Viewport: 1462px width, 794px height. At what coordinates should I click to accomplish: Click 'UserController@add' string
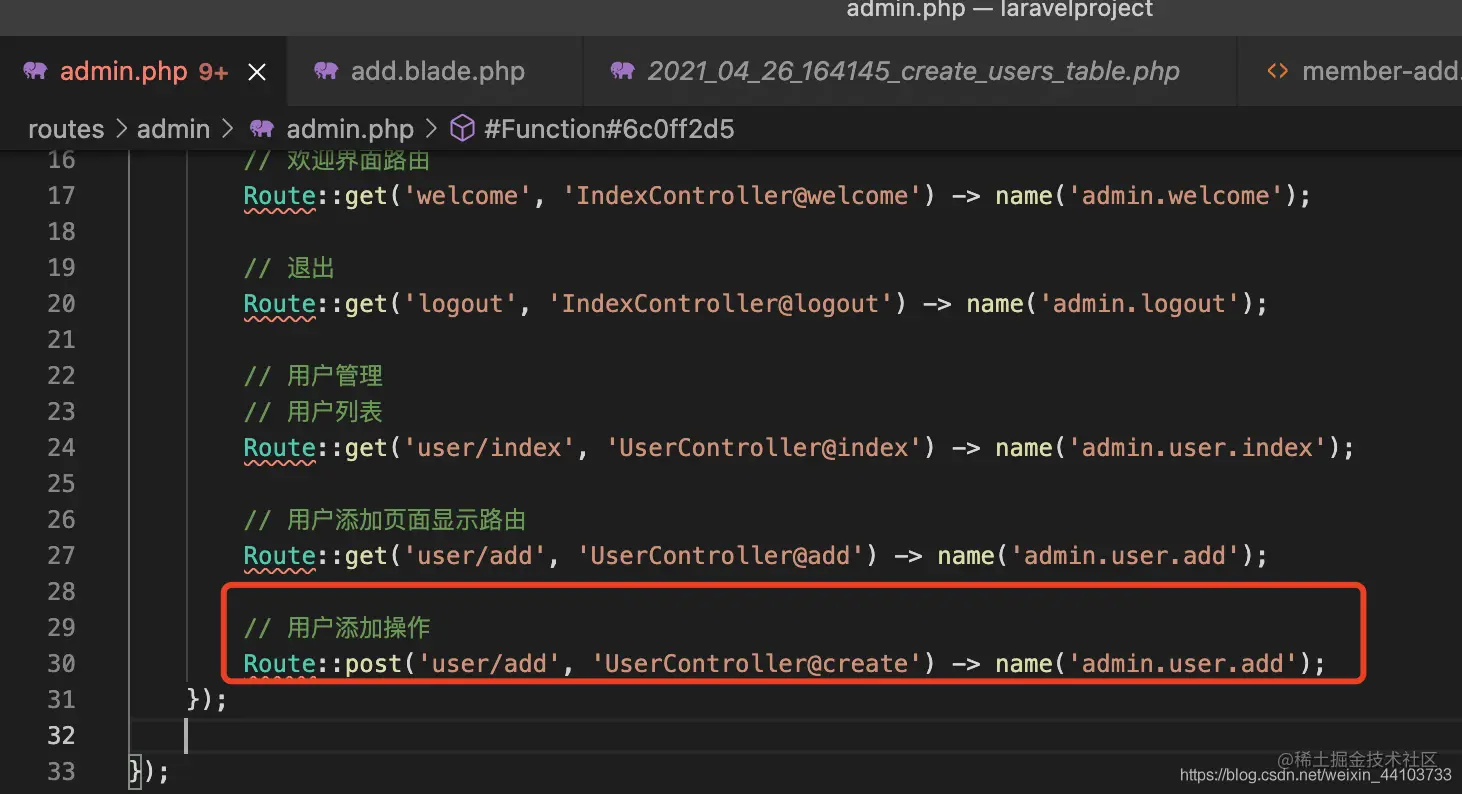click(x=720, y=555)
